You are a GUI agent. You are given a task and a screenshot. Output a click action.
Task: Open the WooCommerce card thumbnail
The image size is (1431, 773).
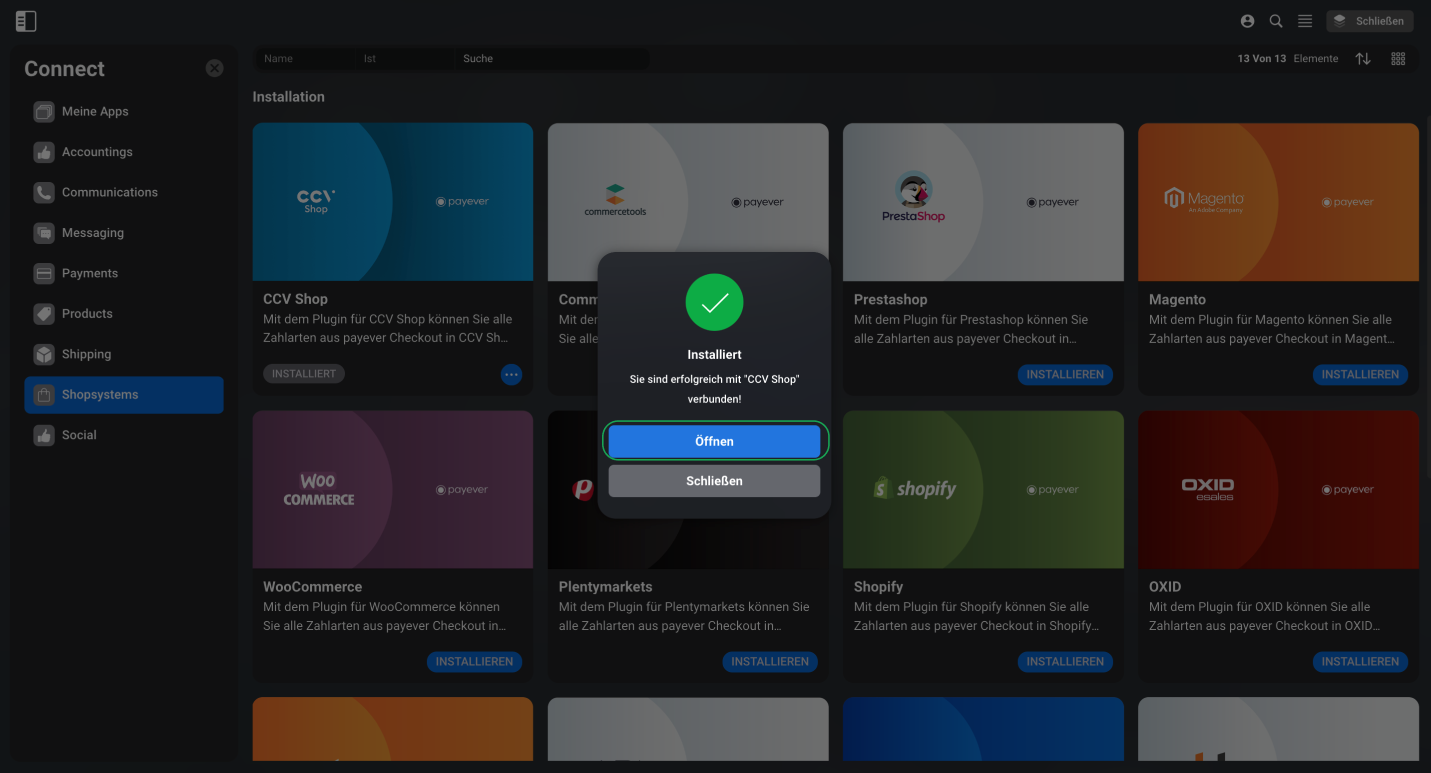(393, 490)
